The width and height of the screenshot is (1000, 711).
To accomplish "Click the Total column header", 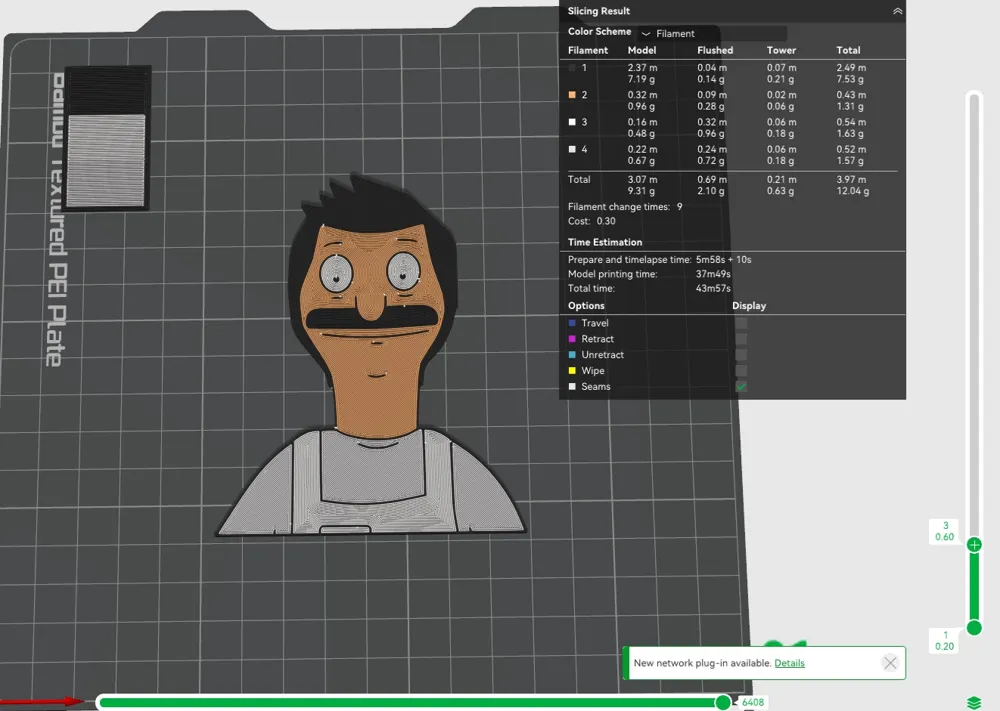I will 848,50.
